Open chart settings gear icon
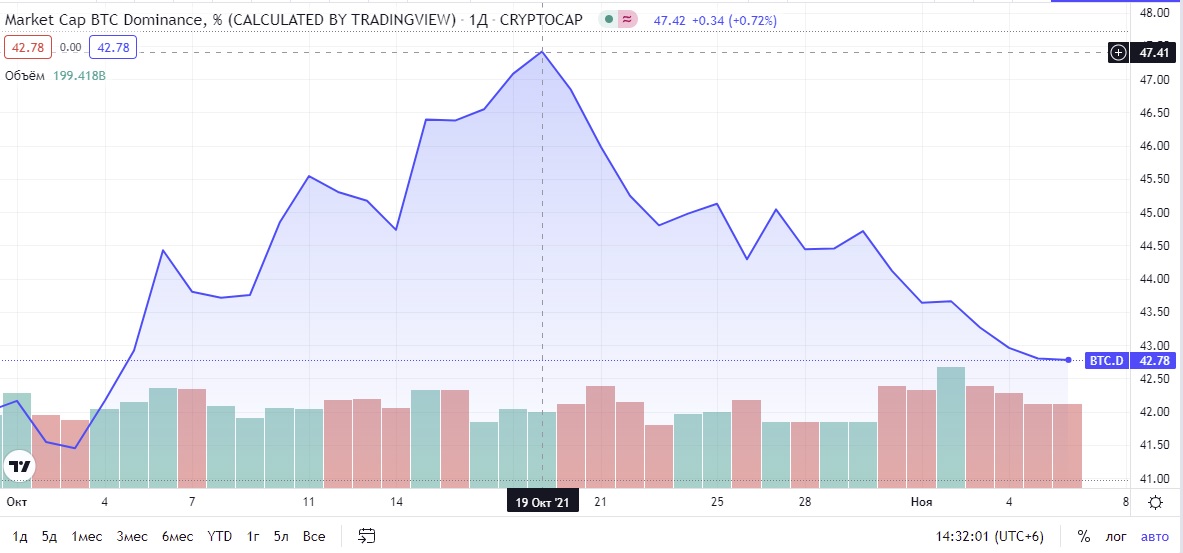The image size is (1183, 553). tap(1155, 502)
